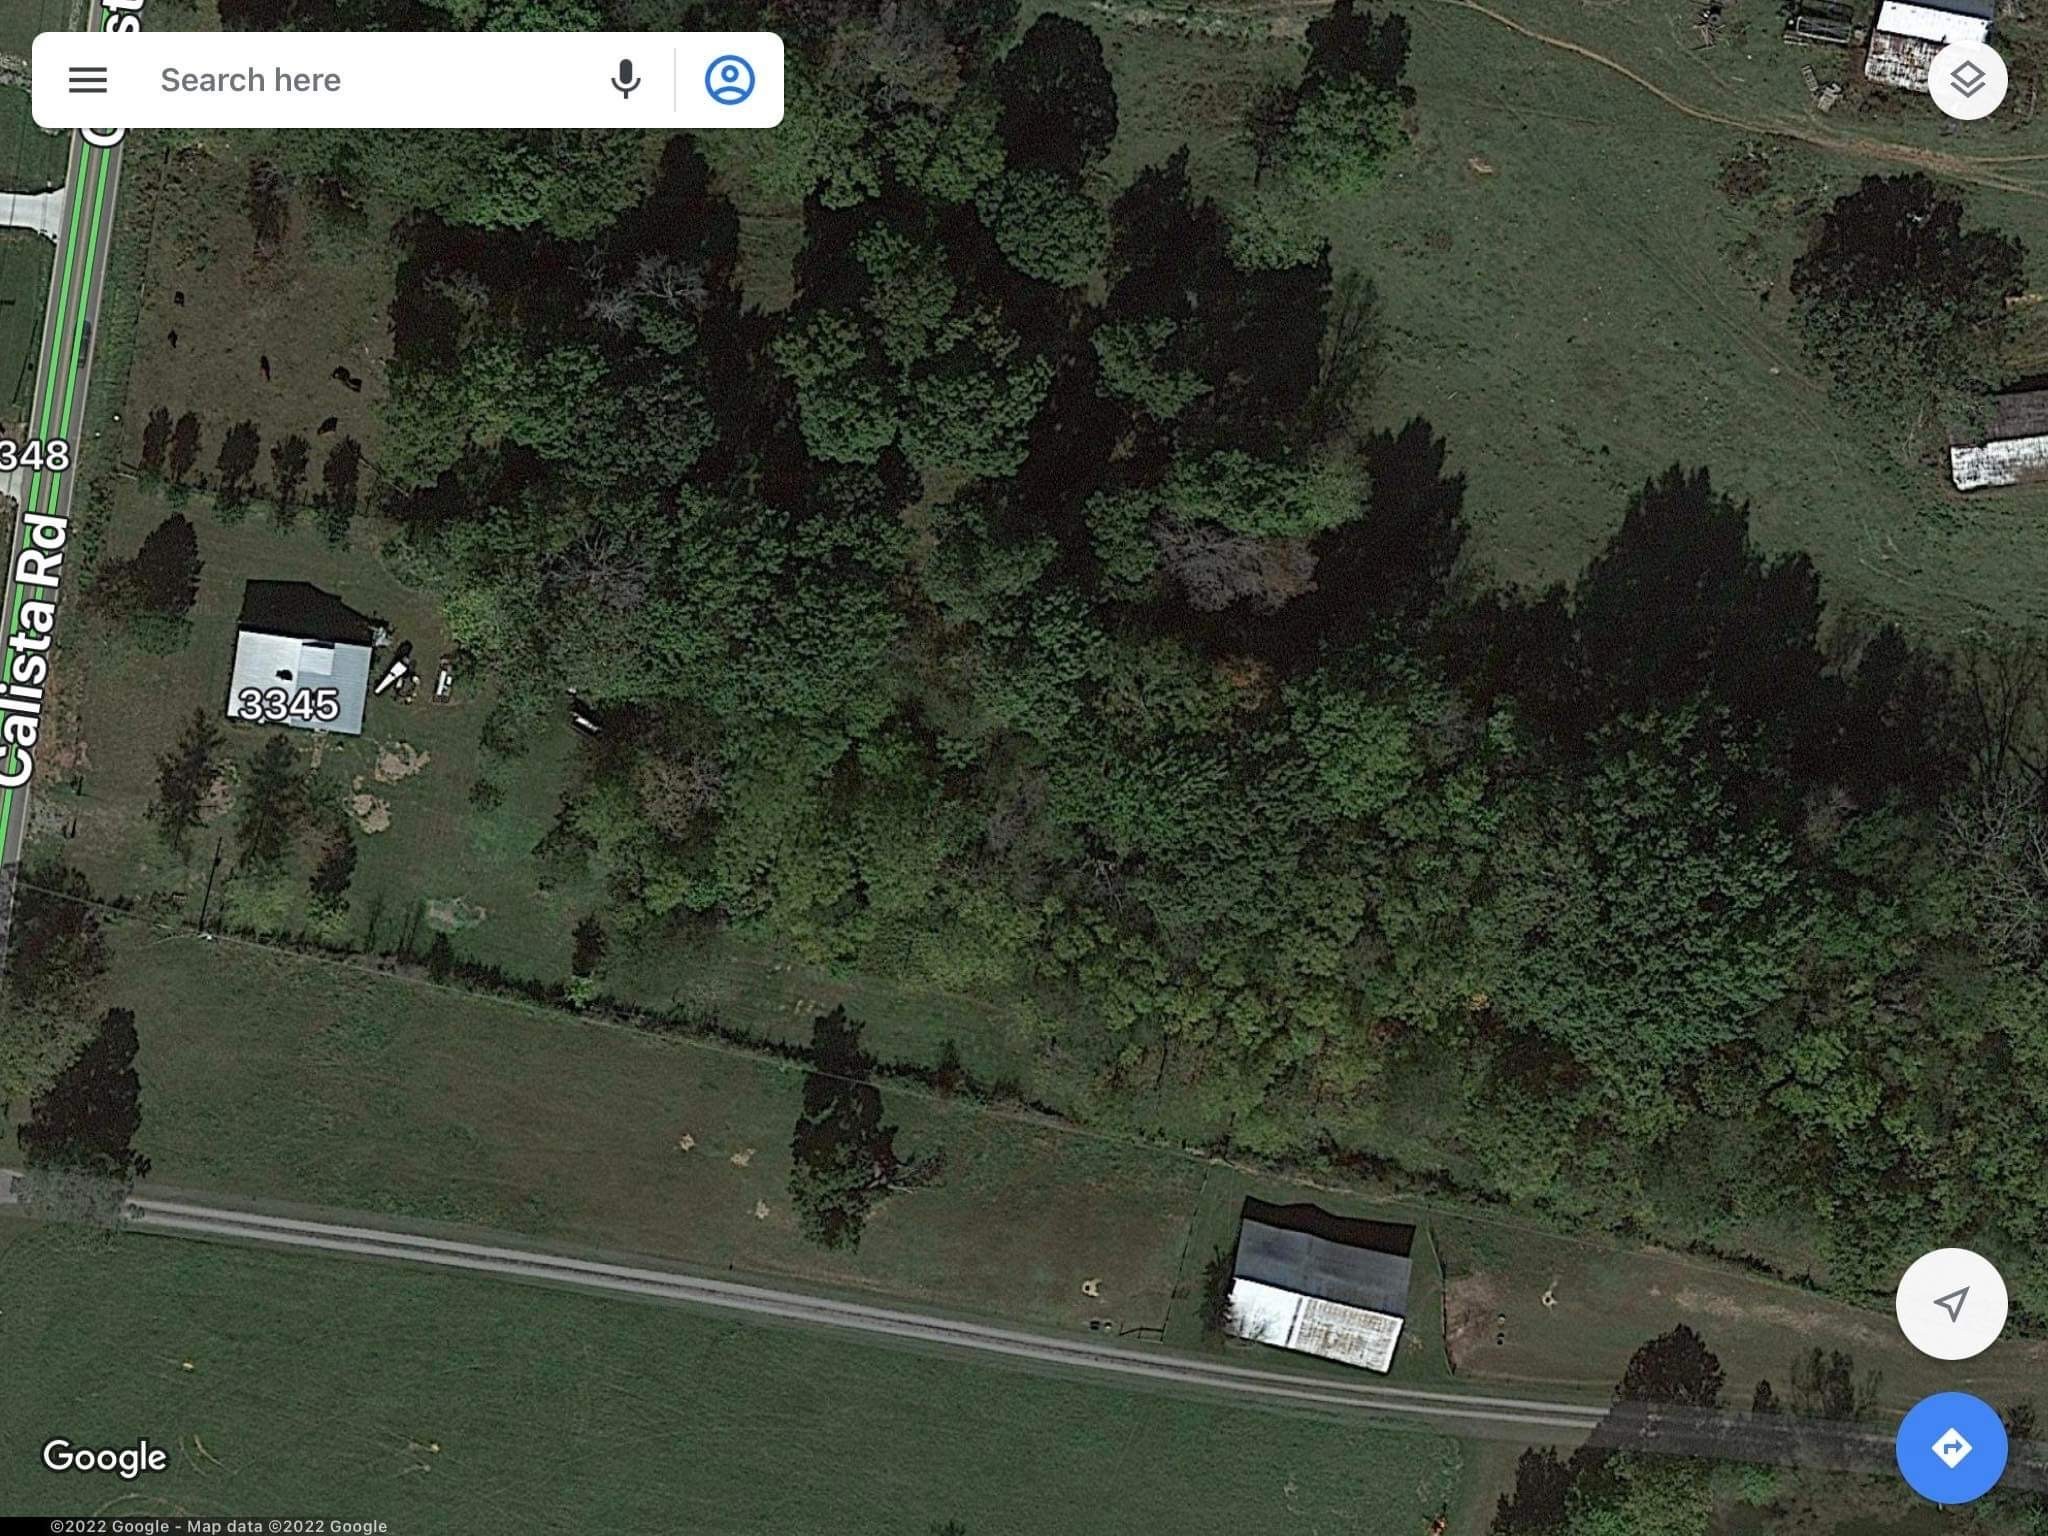The width and height of the screenshot is (2048, 1536).
Task: Open the map layers button
Action: 1967,80
